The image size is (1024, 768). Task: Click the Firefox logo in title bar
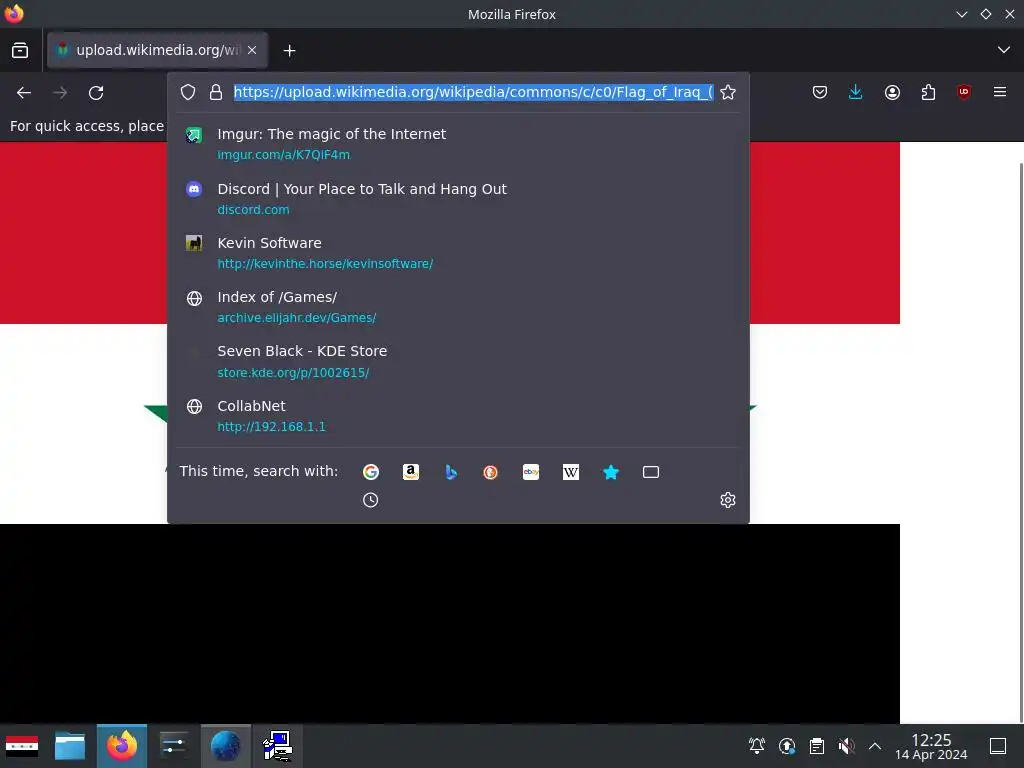pyautogui.click(x=14, y=14)
